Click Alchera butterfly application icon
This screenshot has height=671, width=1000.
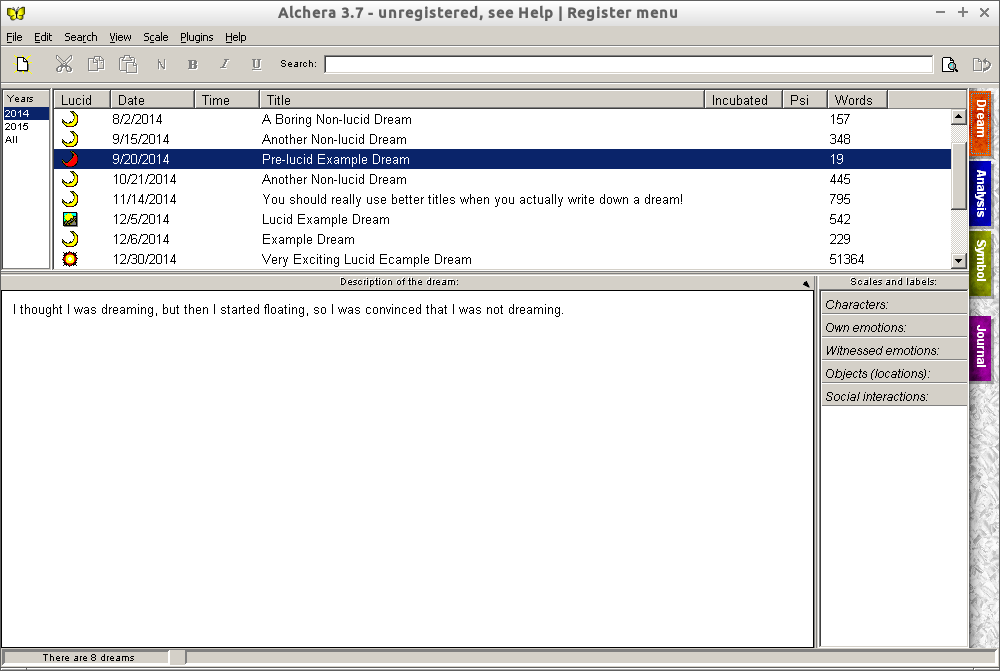[x=16, y=13]
